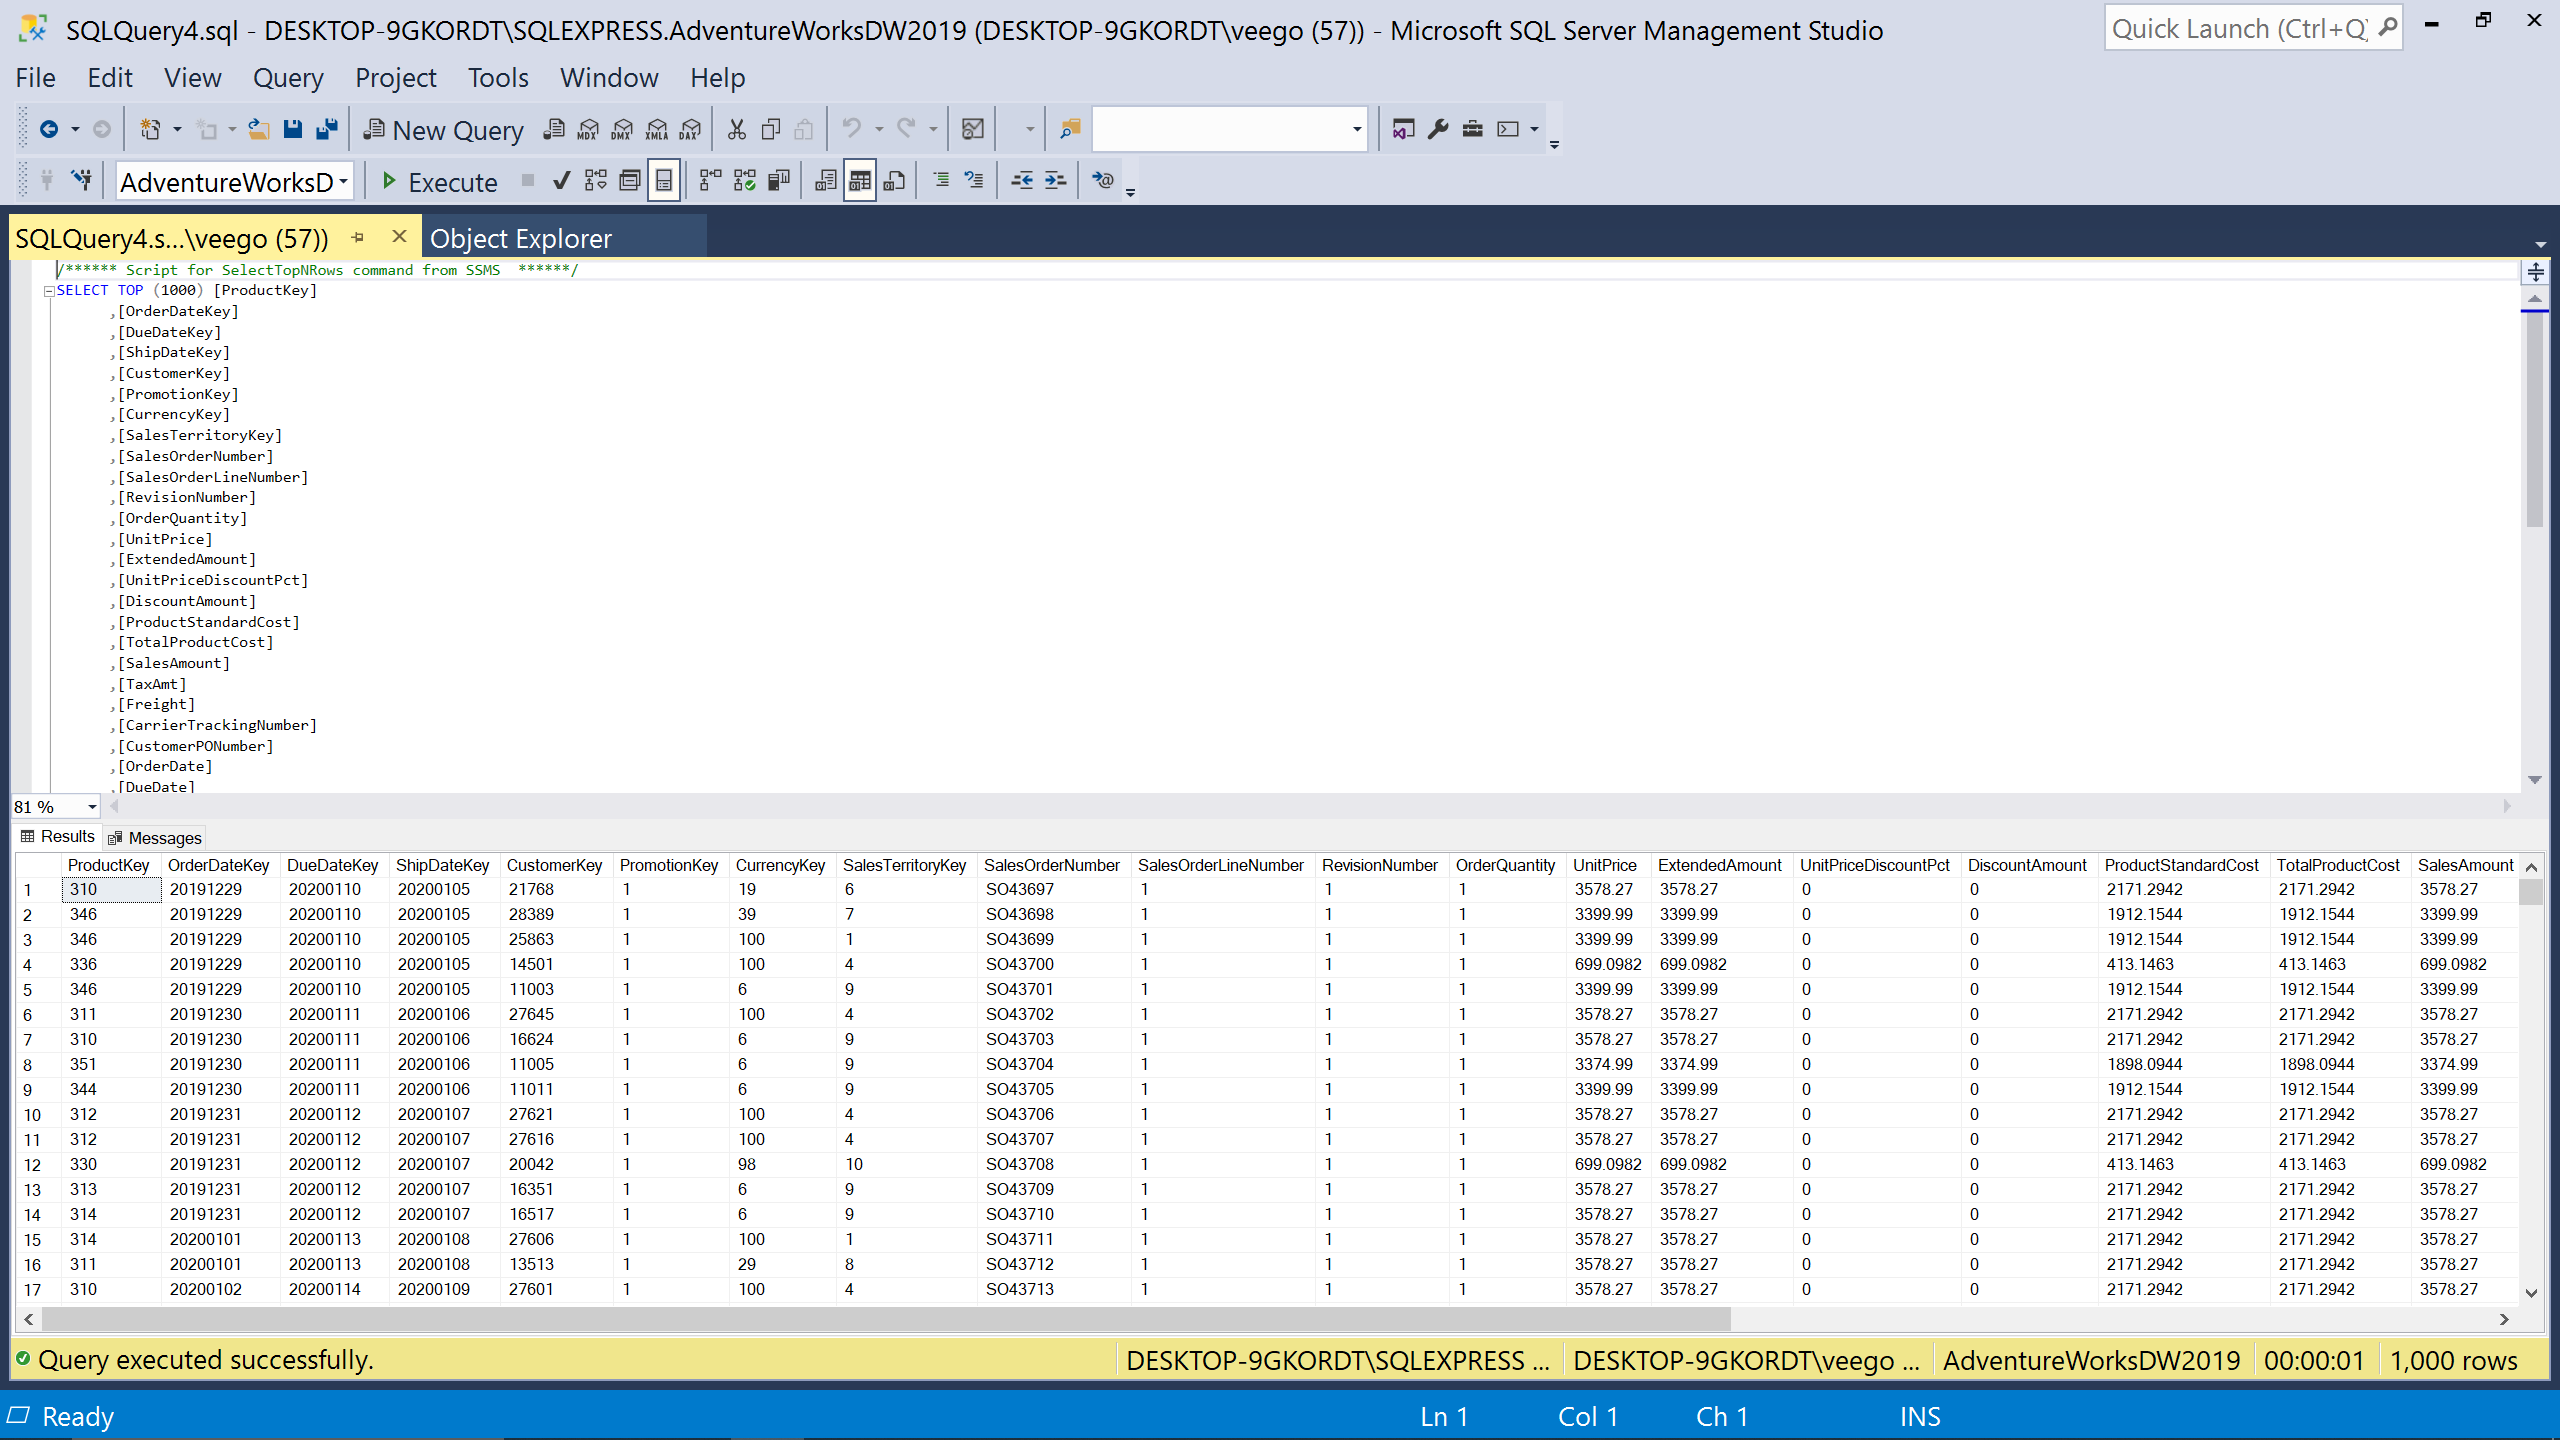Click the Quick Launch search box

[x=2238, y=29]
